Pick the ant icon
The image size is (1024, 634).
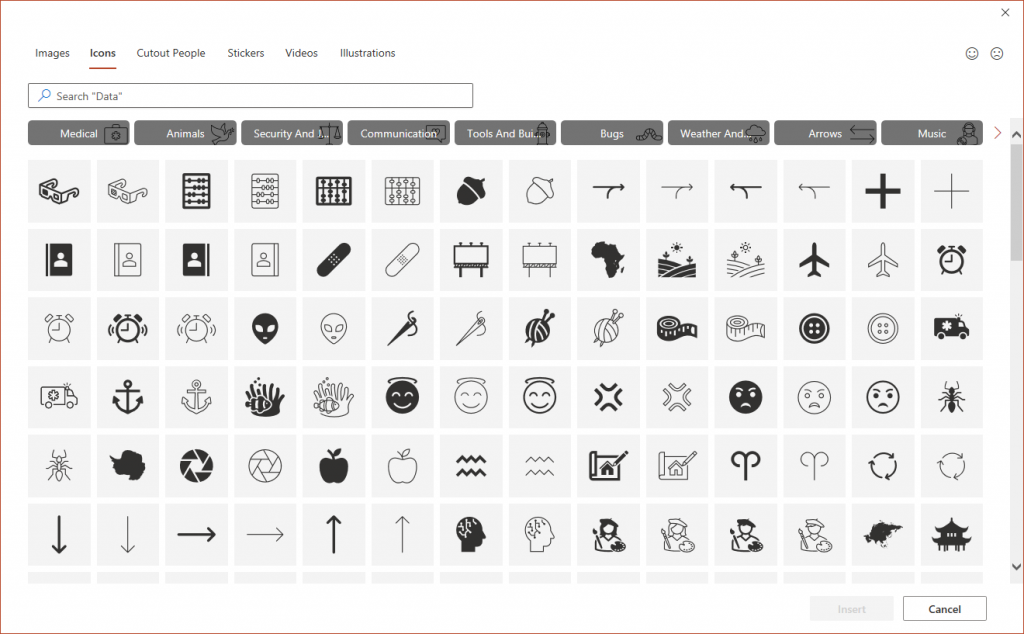tap(951, 397)
